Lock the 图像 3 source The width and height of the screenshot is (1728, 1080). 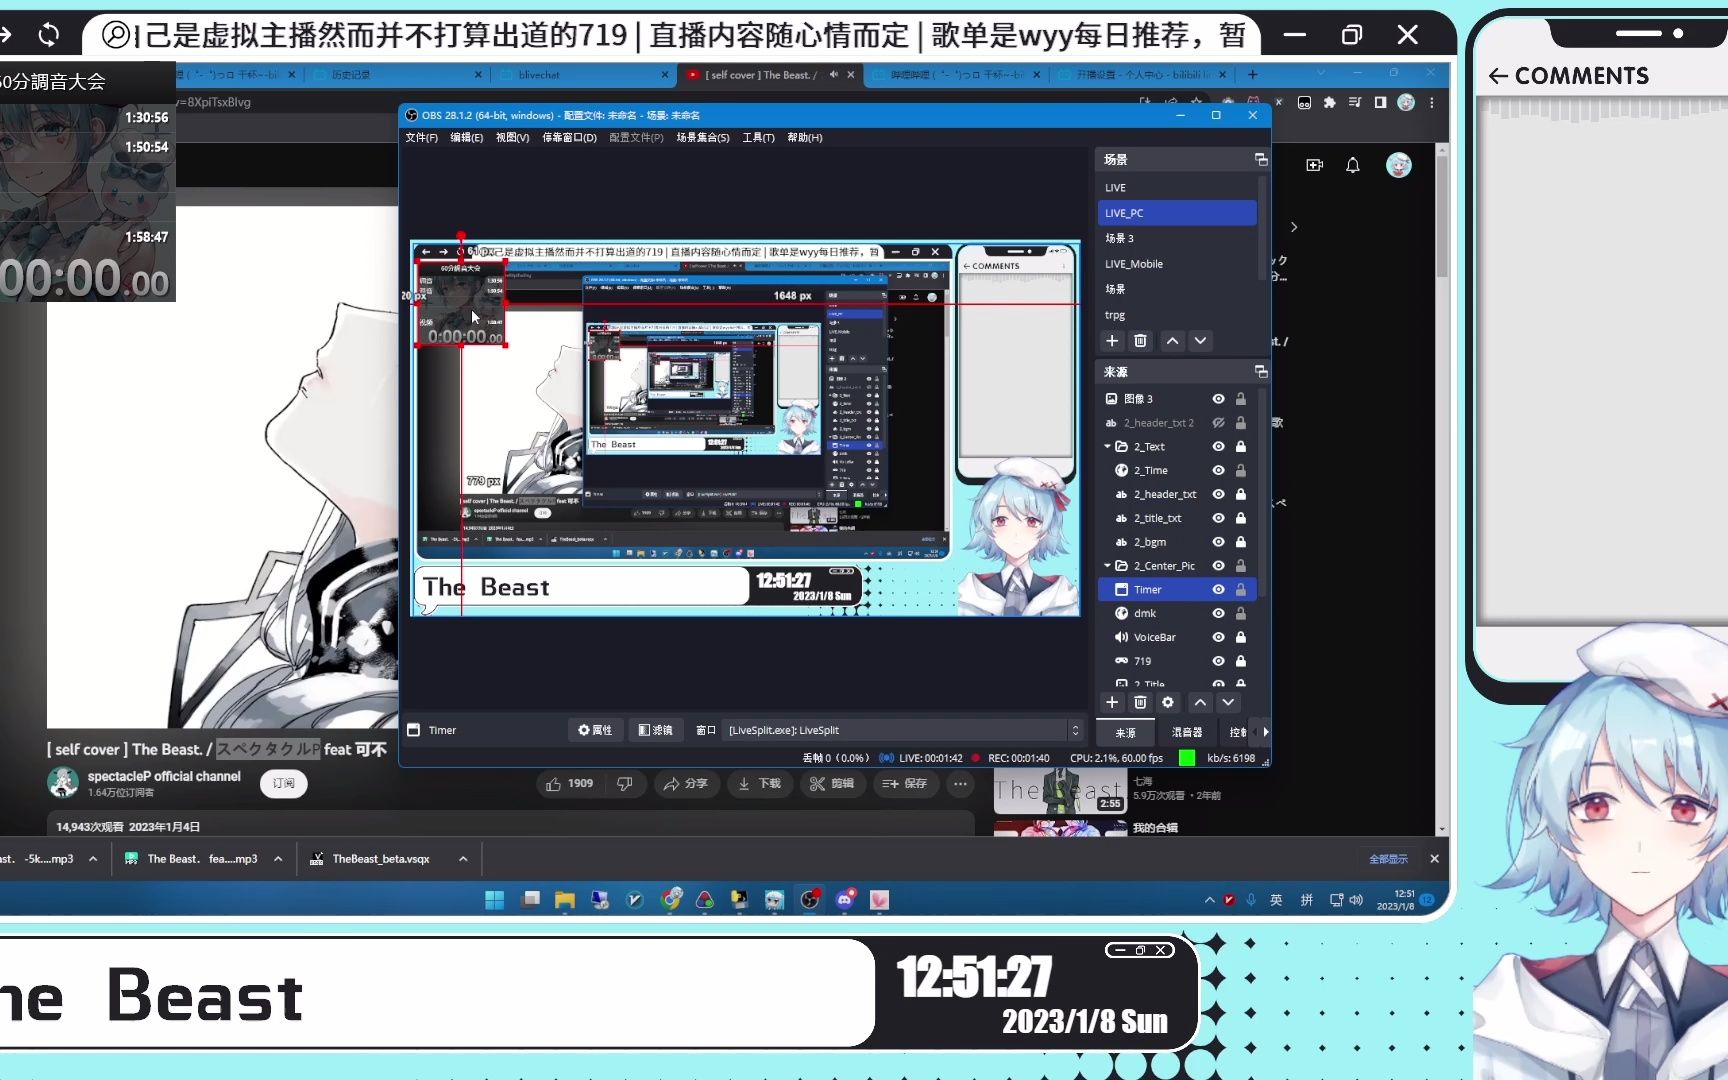pos(1241,398)
